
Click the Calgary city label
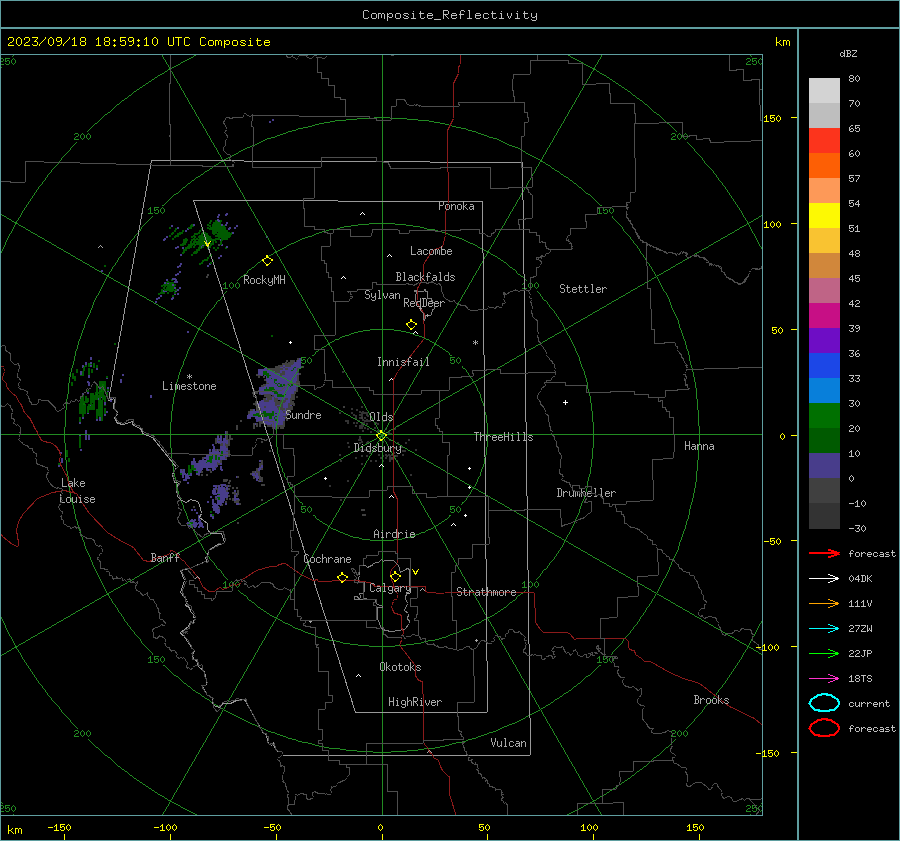390,588
